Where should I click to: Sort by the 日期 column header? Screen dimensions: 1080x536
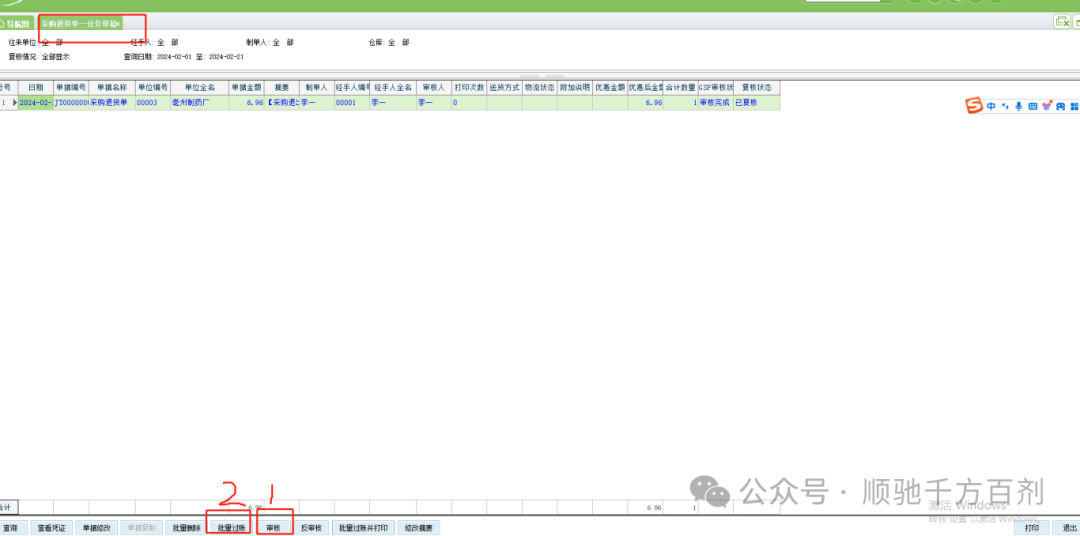pos(35,87)
